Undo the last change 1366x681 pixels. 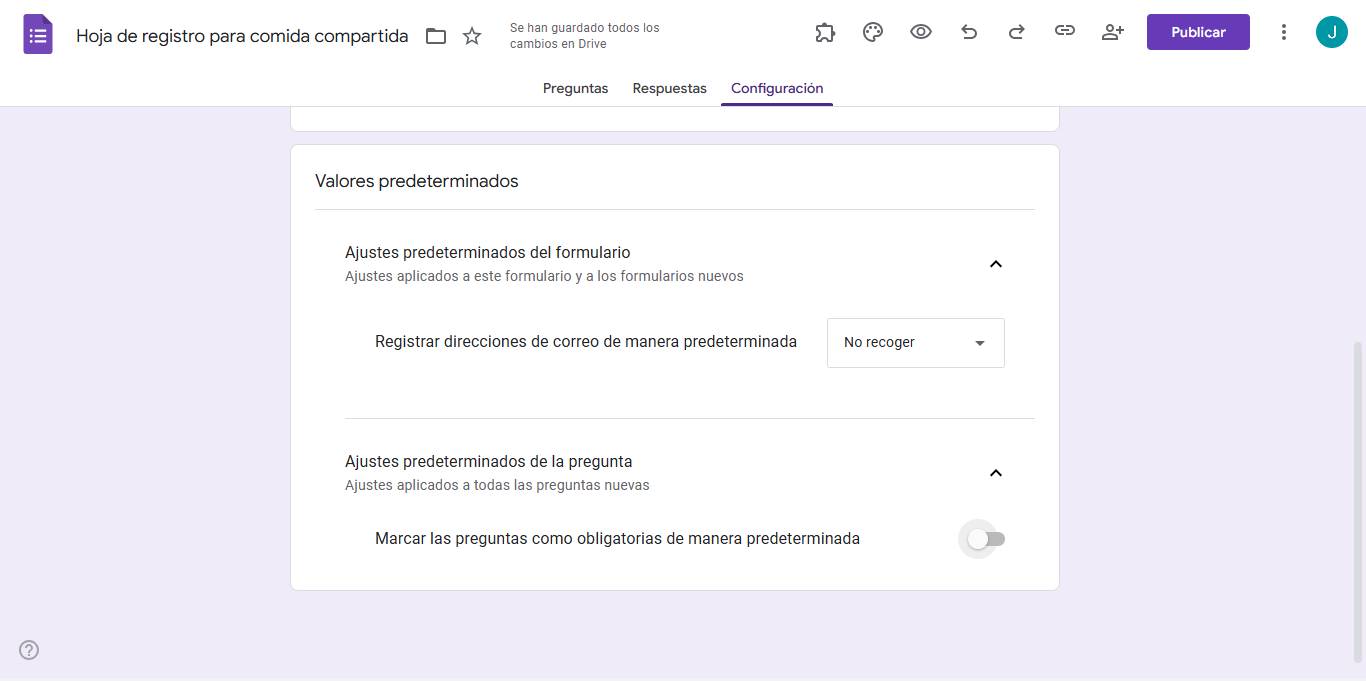point(968,31)
